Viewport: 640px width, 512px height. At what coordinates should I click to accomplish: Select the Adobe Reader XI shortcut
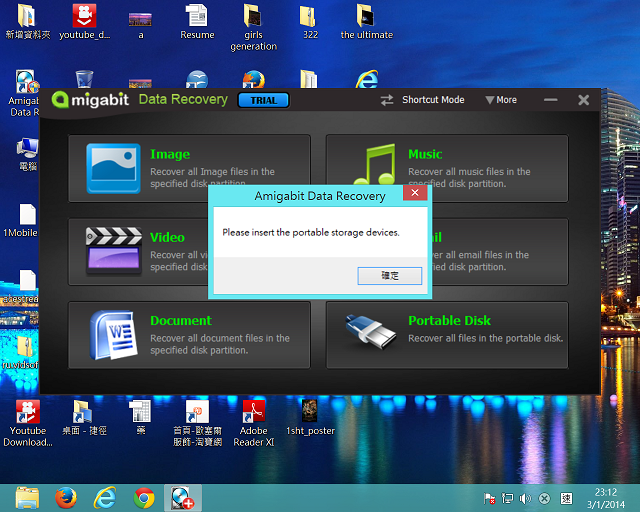point(253,423)
